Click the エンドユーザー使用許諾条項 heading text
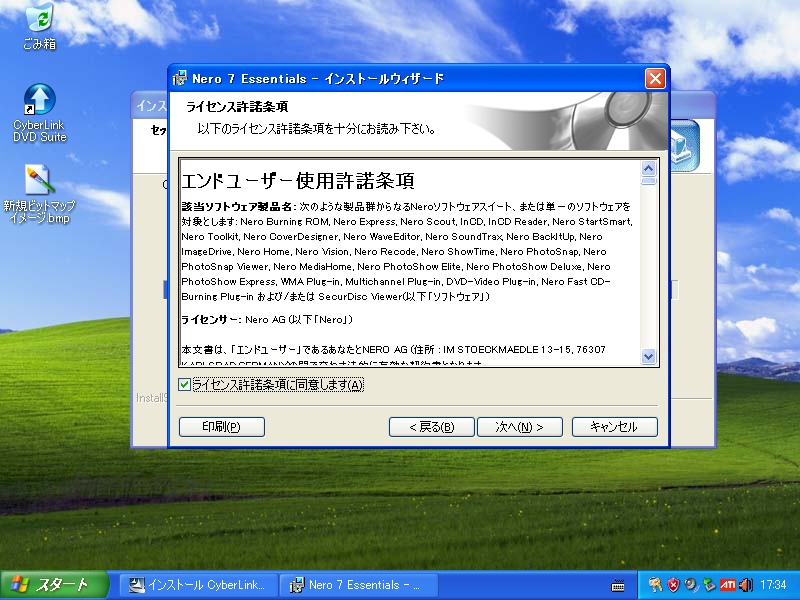 298,181
